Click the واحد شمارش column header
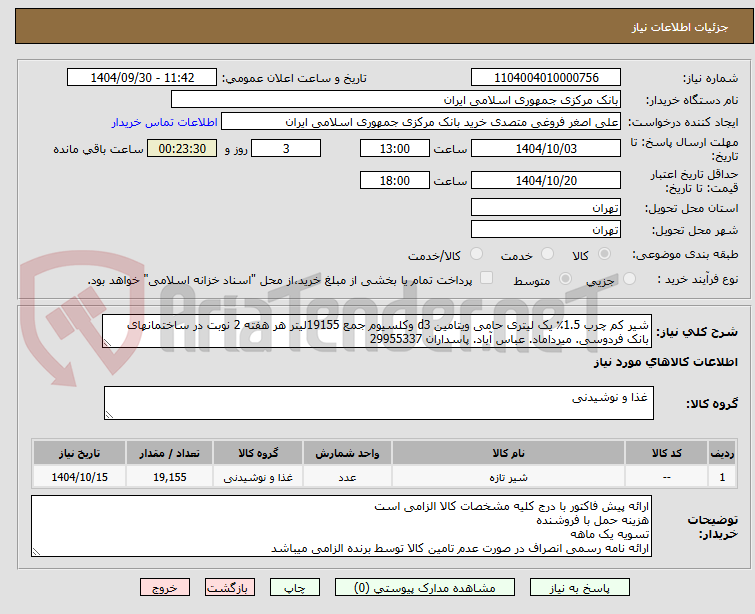Screen dimensions: 755x614 pyautogui.click(x=347, y=453)
